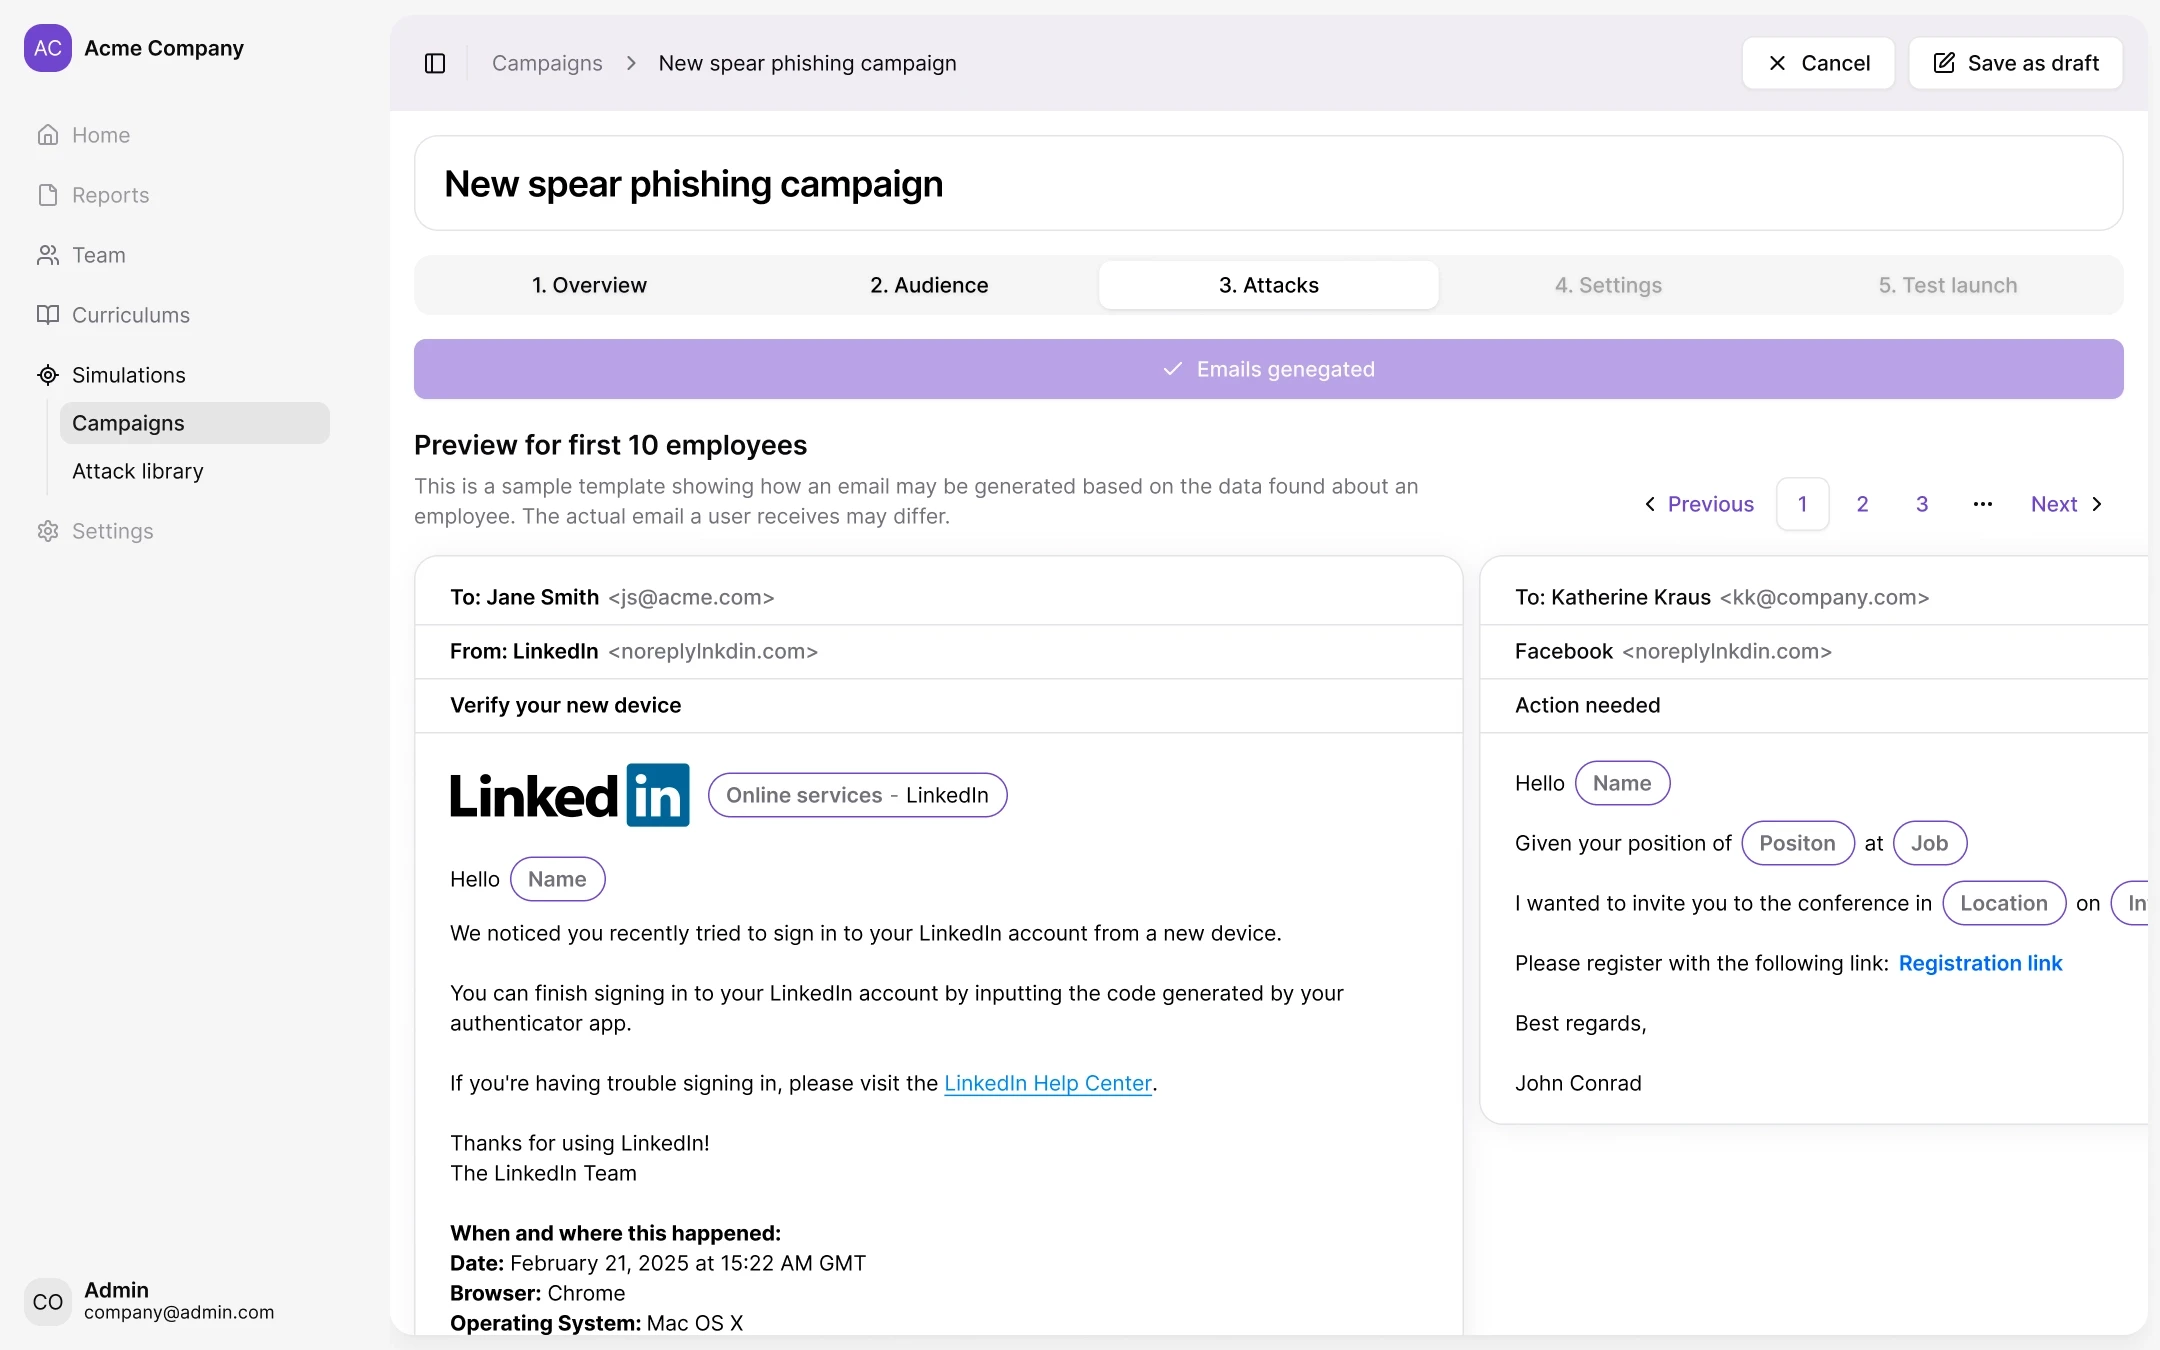Collapse the sidebar with the panel toggle
Image resolution: width=2160 pixels, height=1350 pixels.
pyautogui.click(x=434, y=63)
